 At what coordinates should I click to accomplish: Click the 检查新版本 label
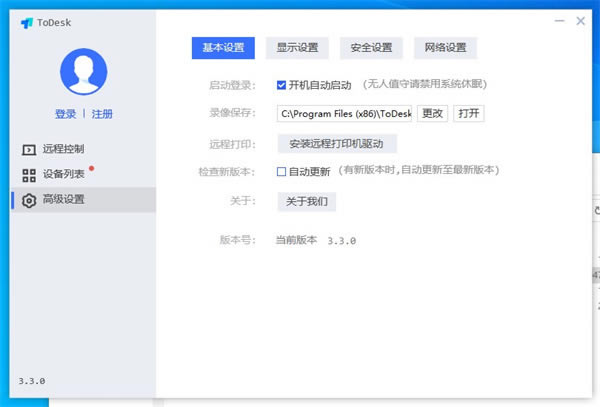click(x=227, y=172)
